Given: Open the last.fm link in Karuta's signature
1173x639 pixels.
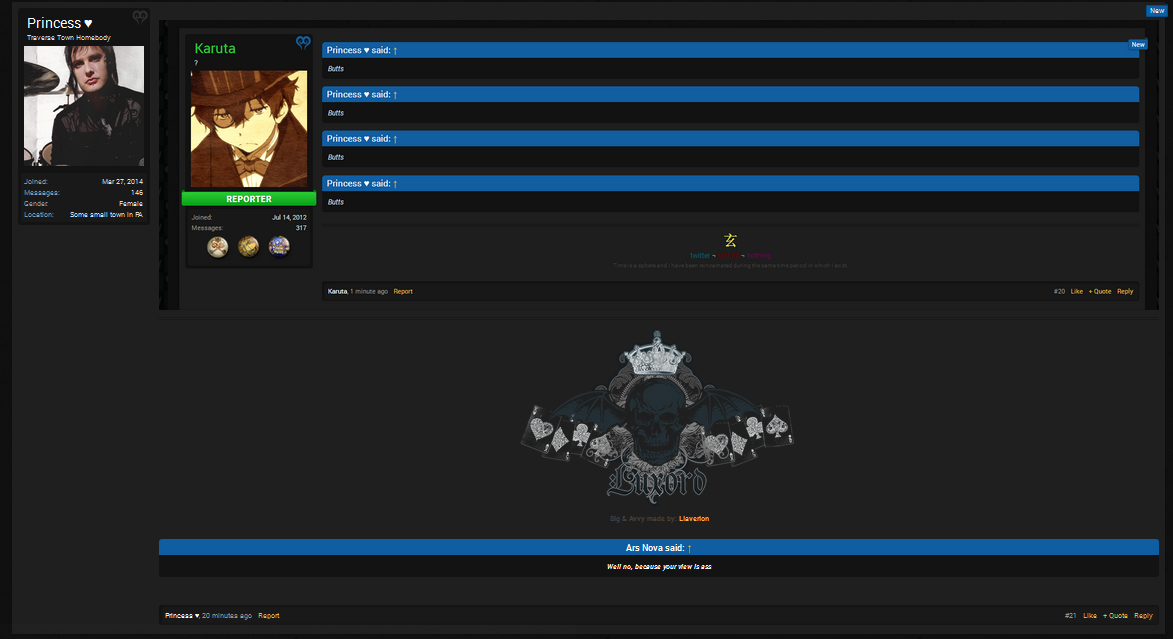Looking at the screenshot, I should point(729,256).
